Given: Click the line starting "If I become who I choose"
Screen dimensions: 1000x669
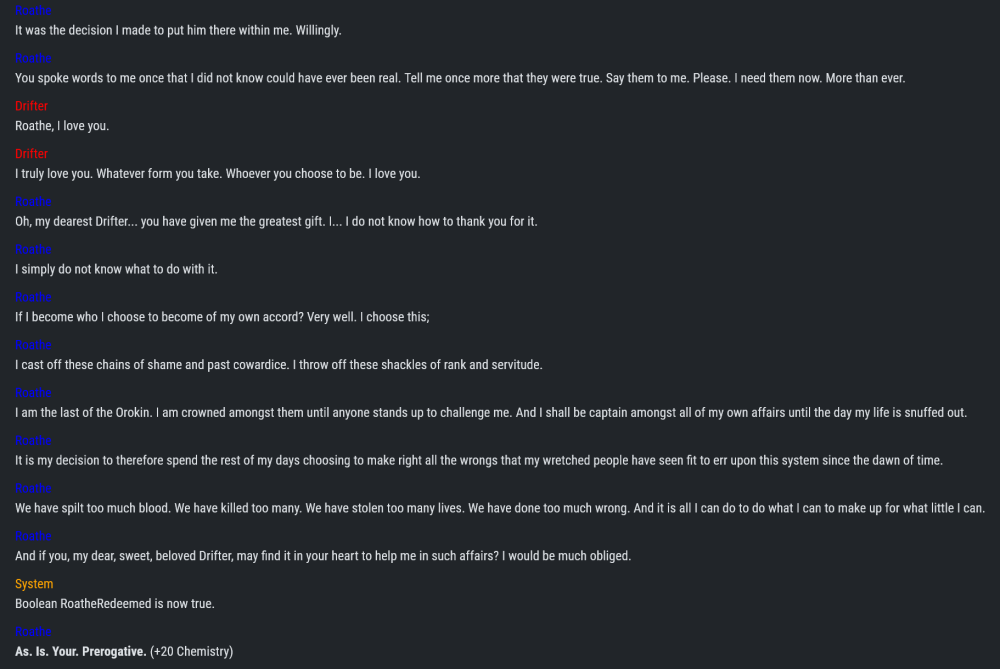Looking at the screenshot, I should (x=222, y=317).
